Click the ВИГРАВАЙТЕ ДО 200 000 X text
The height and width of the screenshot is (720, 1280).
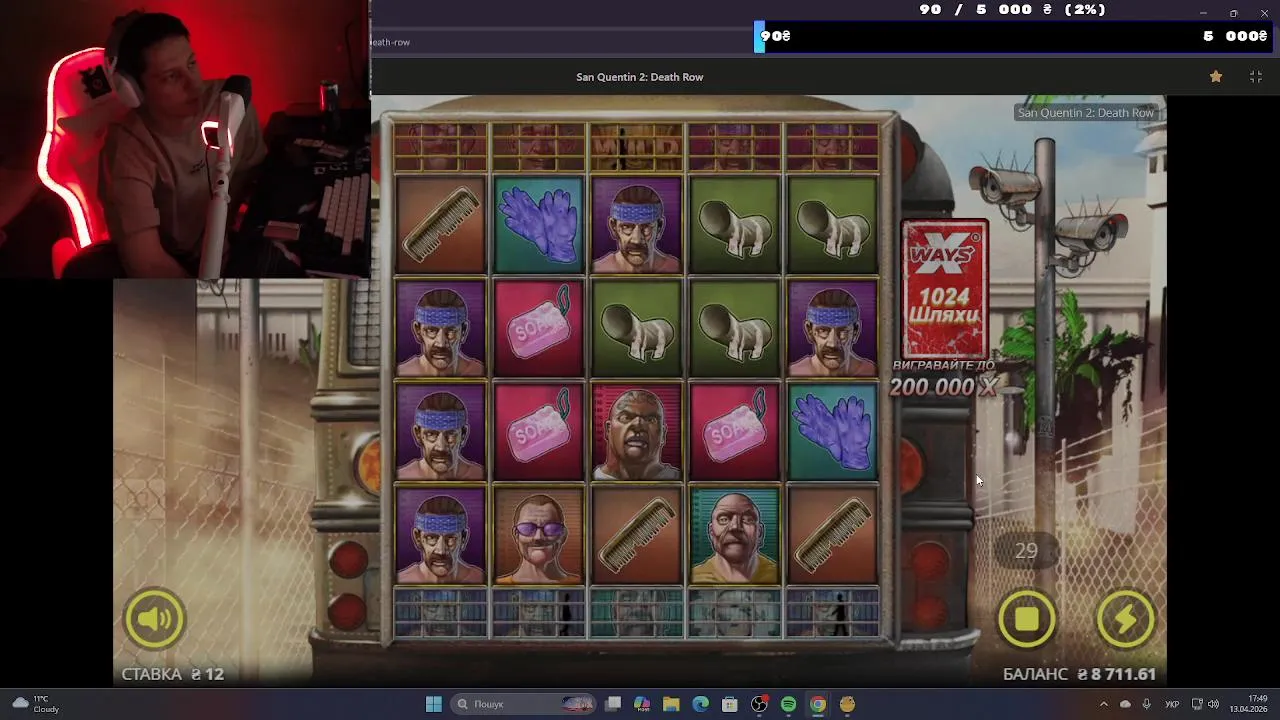tap(944, 378)
